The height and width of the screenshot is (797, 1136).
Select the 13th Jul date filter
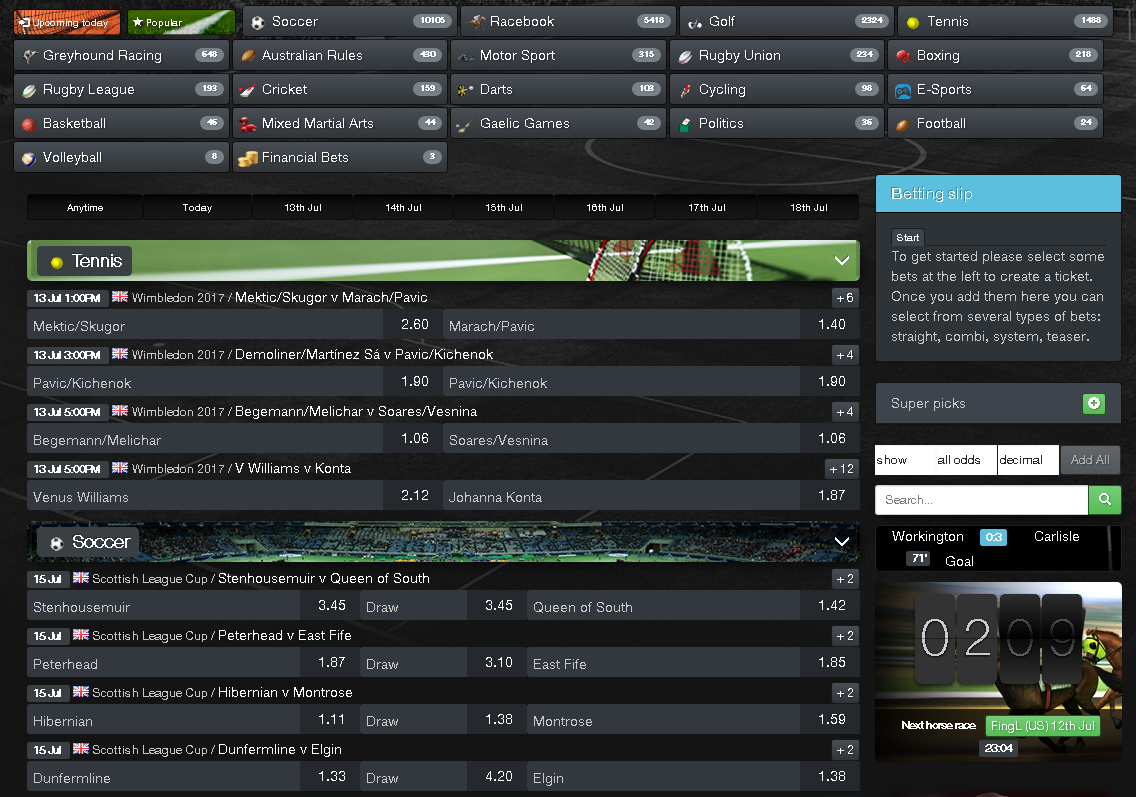303,208
